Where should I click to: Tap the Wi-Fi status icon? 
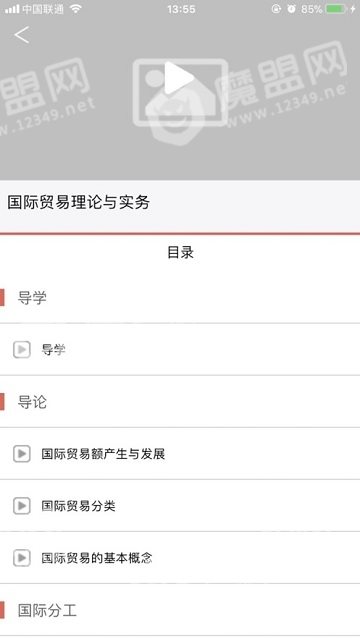75,9
